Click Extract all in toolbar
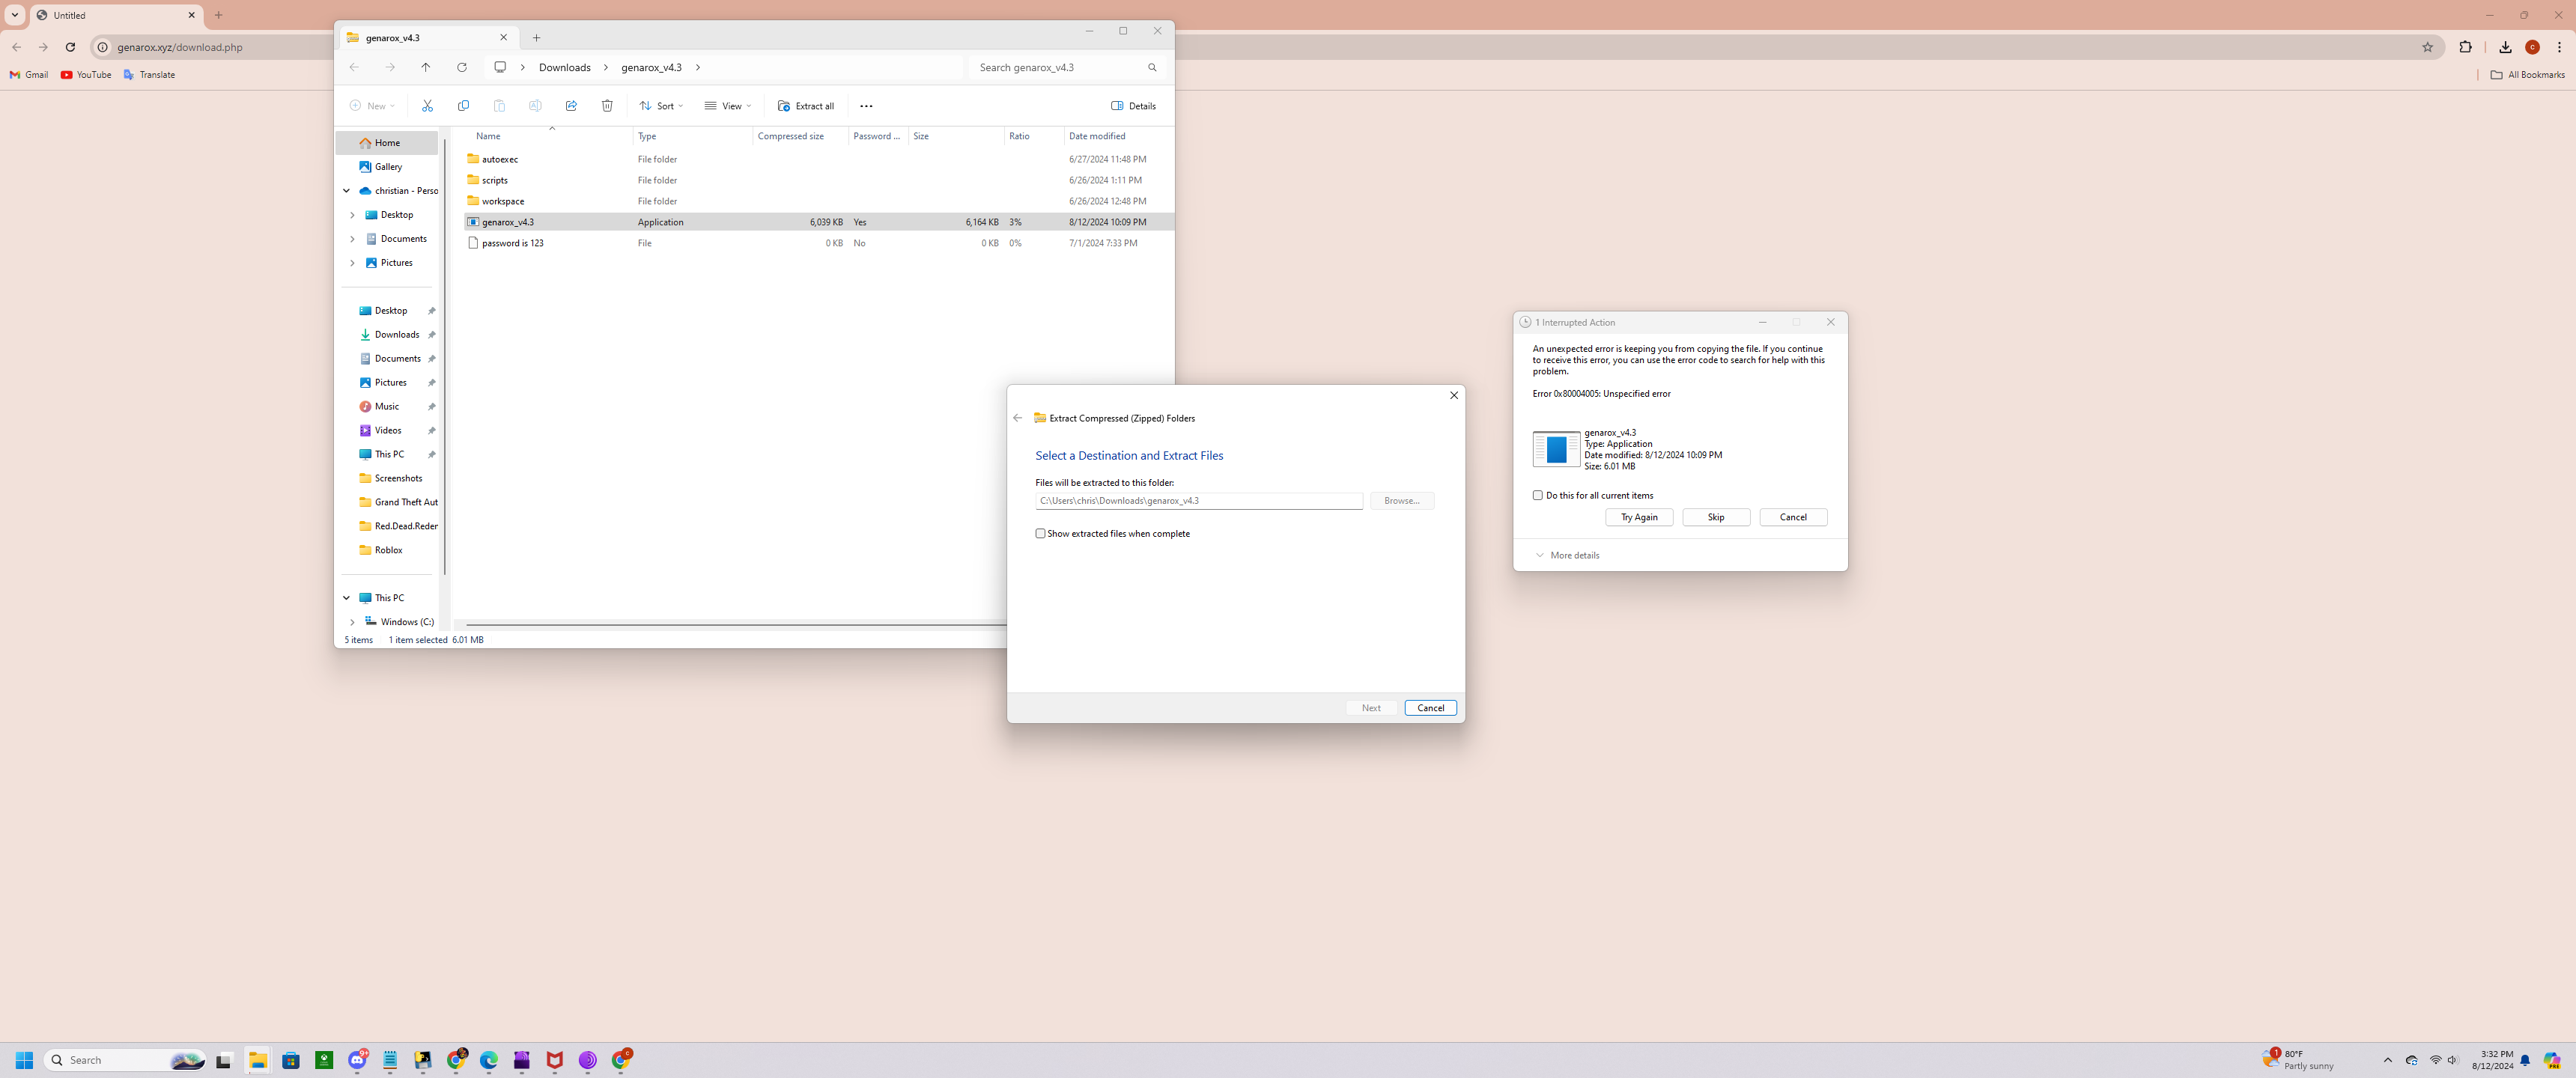 coord(806,106)
